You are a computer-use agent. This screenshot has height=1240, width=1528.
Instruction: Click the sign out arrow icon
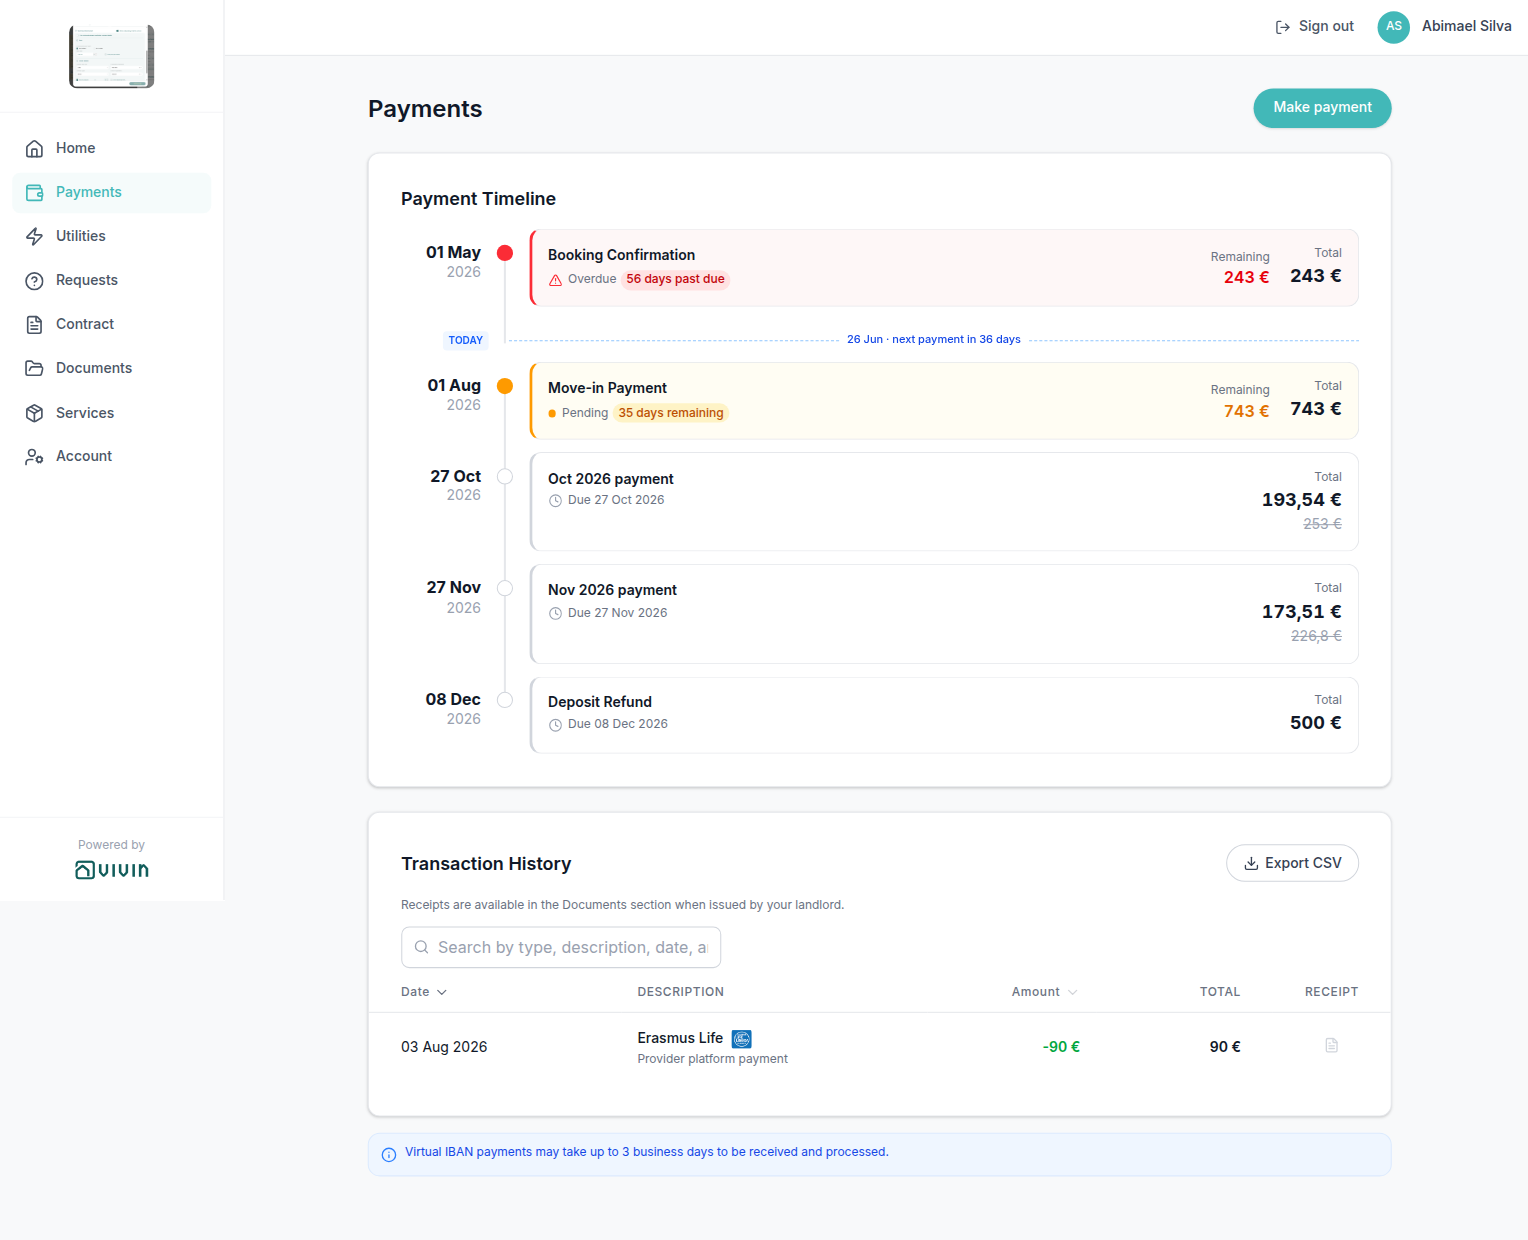coord(1282,27)
